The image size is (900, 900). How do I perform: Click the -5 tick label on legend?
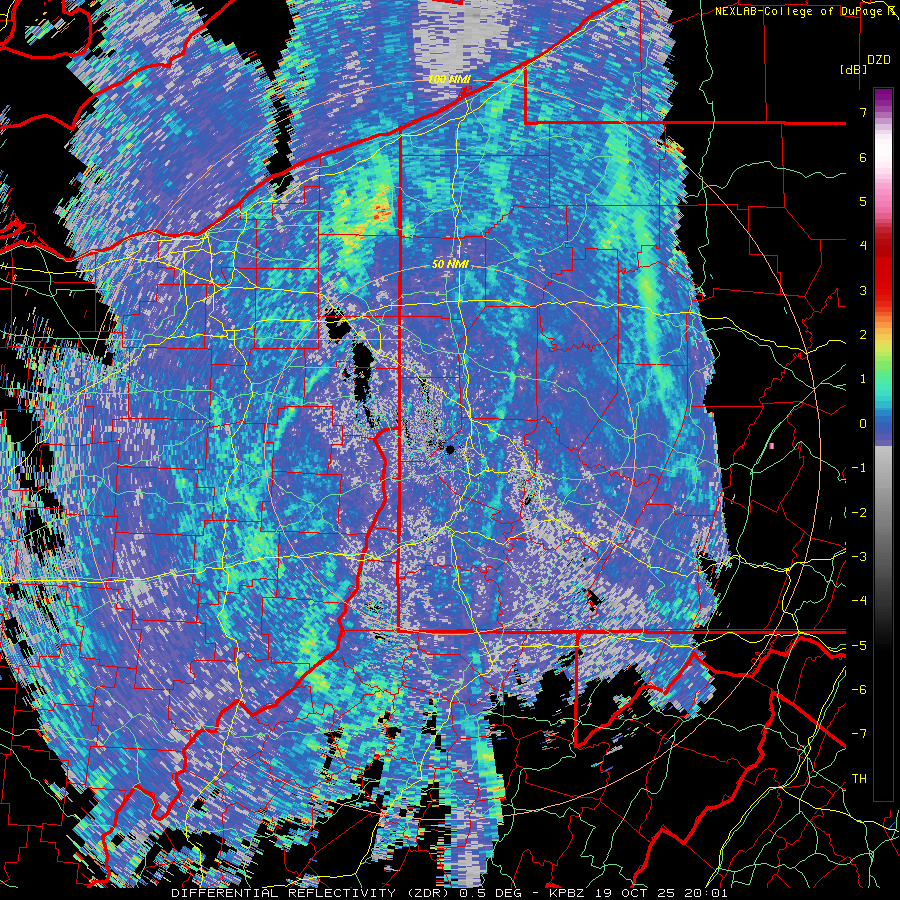859,646
